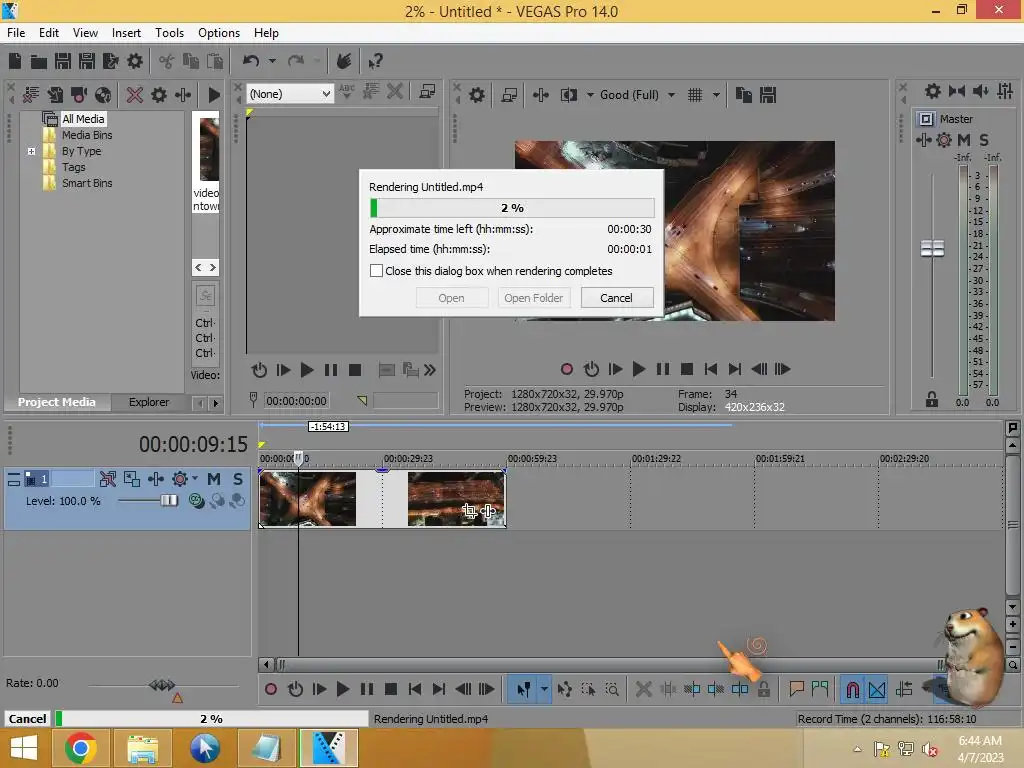Open the Overlays grid dropdown arrow
This screenshot has height=768, width=1024.
(716, 95)
